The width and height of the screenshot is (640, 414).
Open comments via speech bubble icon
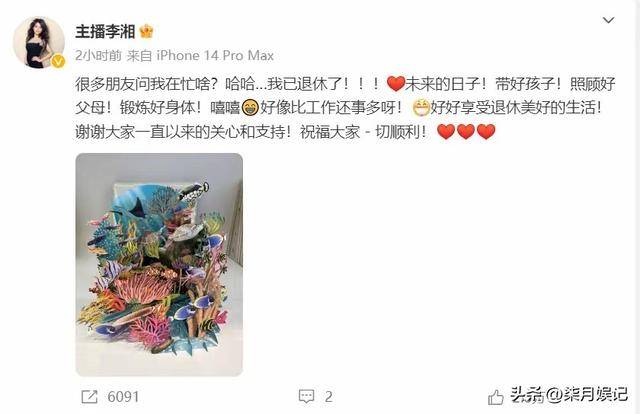coord(307,396)
